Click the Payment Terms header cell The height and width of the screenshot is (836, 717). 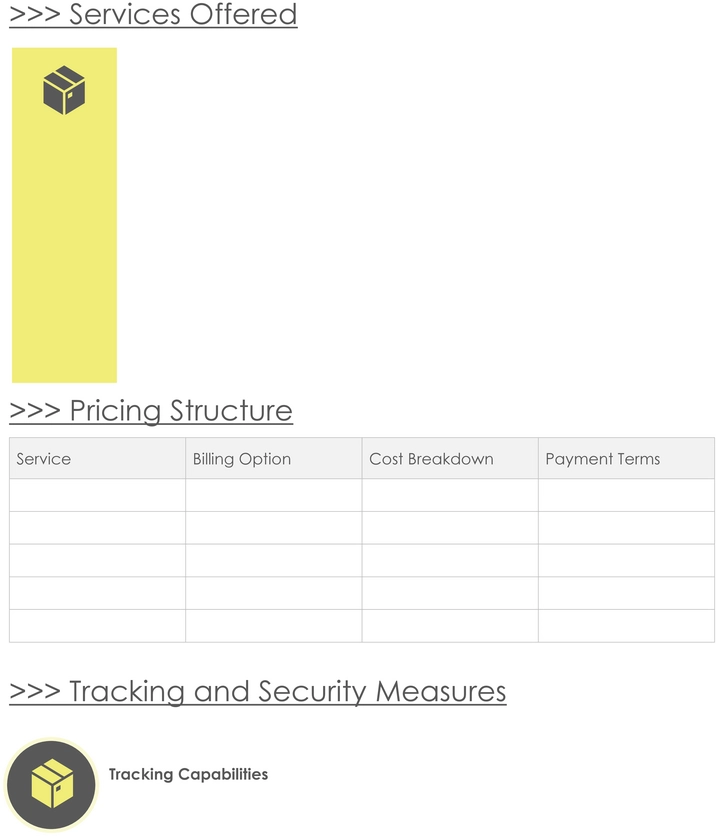(x=626, y=459)
